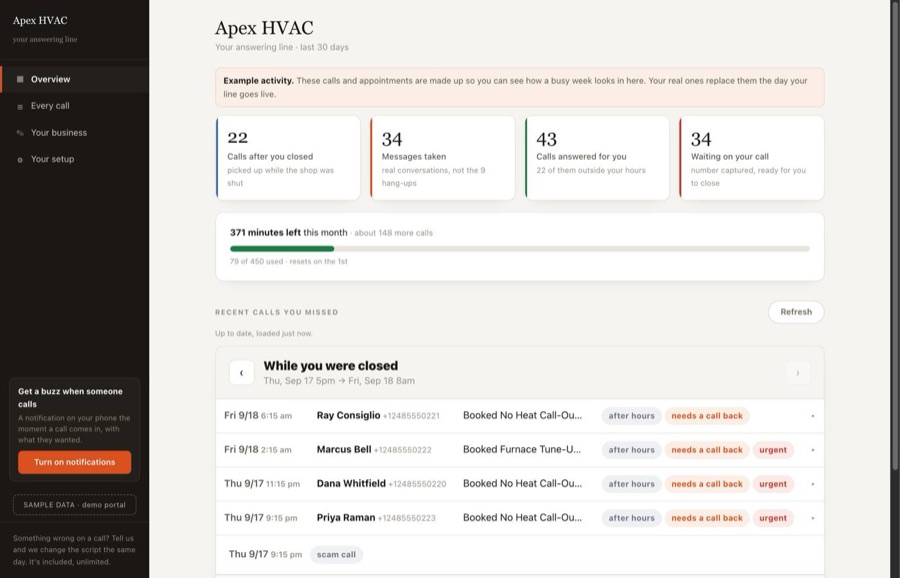The width and height of the screenshot is (900, 578).
Task: Click Dana Whitfield's name
Action: tap(351, 483)
